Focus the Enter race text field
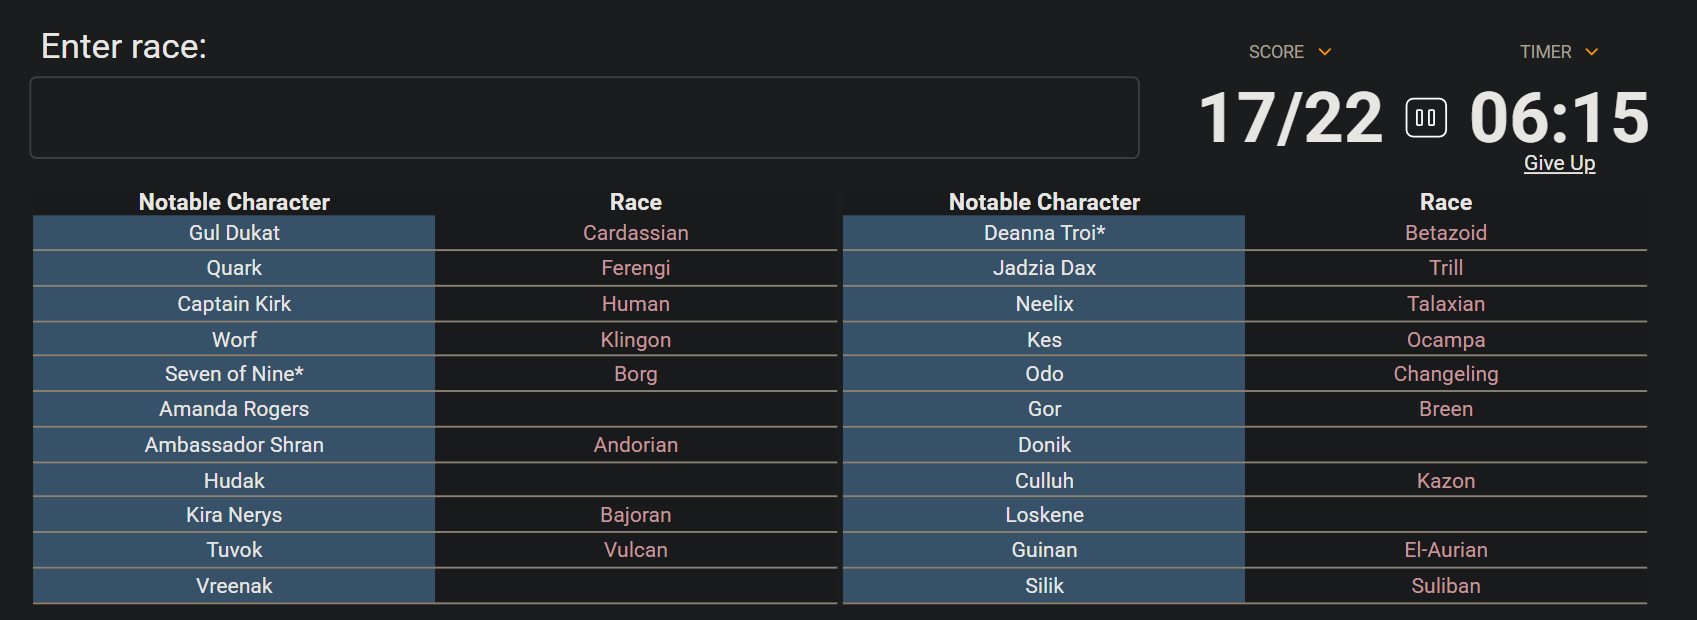Viewport: 1697px width, 620px height. click(584, 118)
